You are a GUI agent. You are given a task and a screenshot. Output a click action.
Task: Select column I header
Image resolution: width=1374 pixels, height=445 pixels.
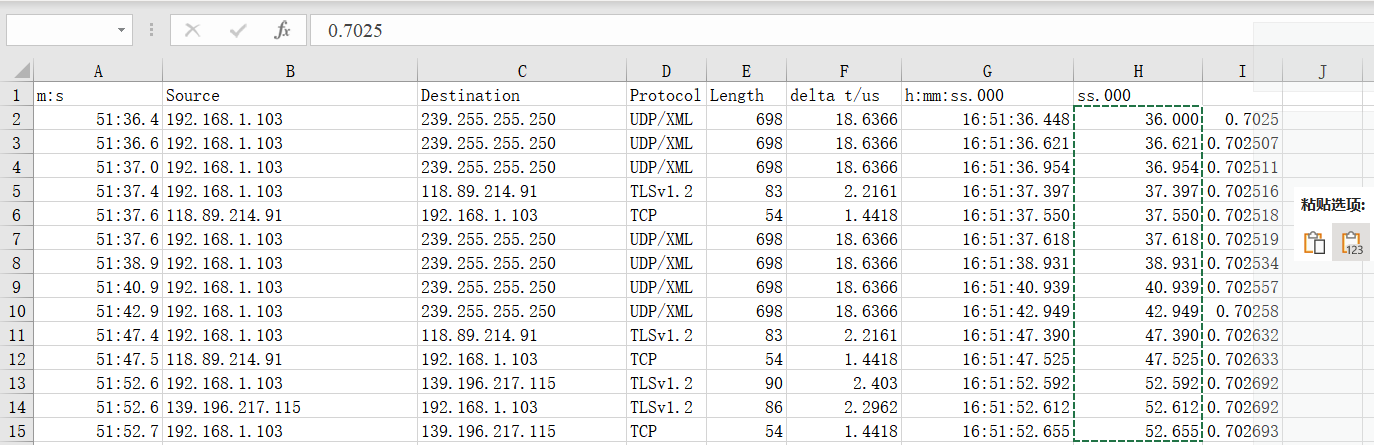[1242, 71]
